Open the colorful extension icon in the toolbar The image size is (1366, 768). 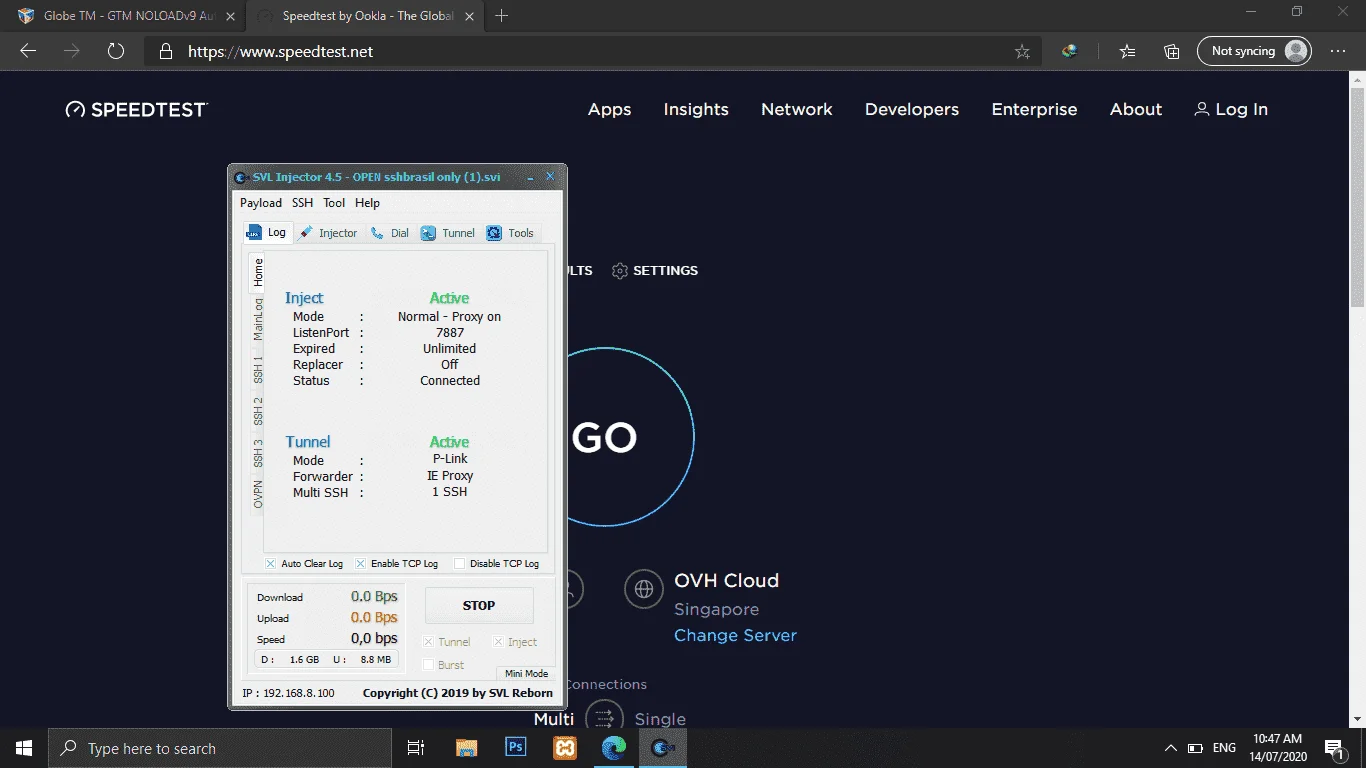pos(1069,51)
